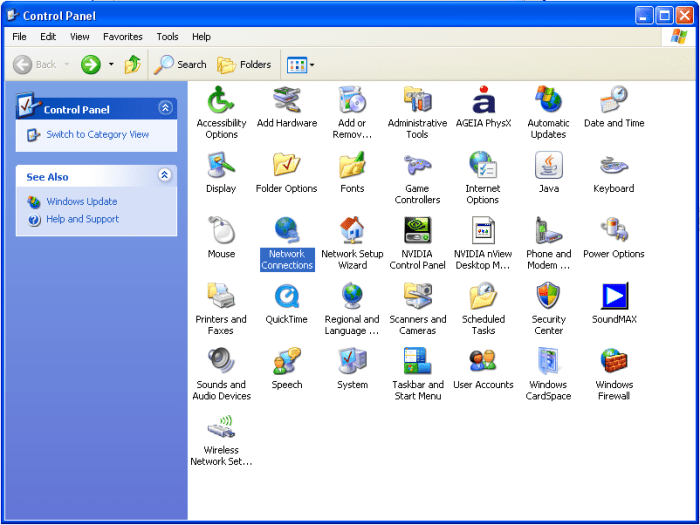Open the File menu
This screenshot has height=525, width=700.
[19, 37]
